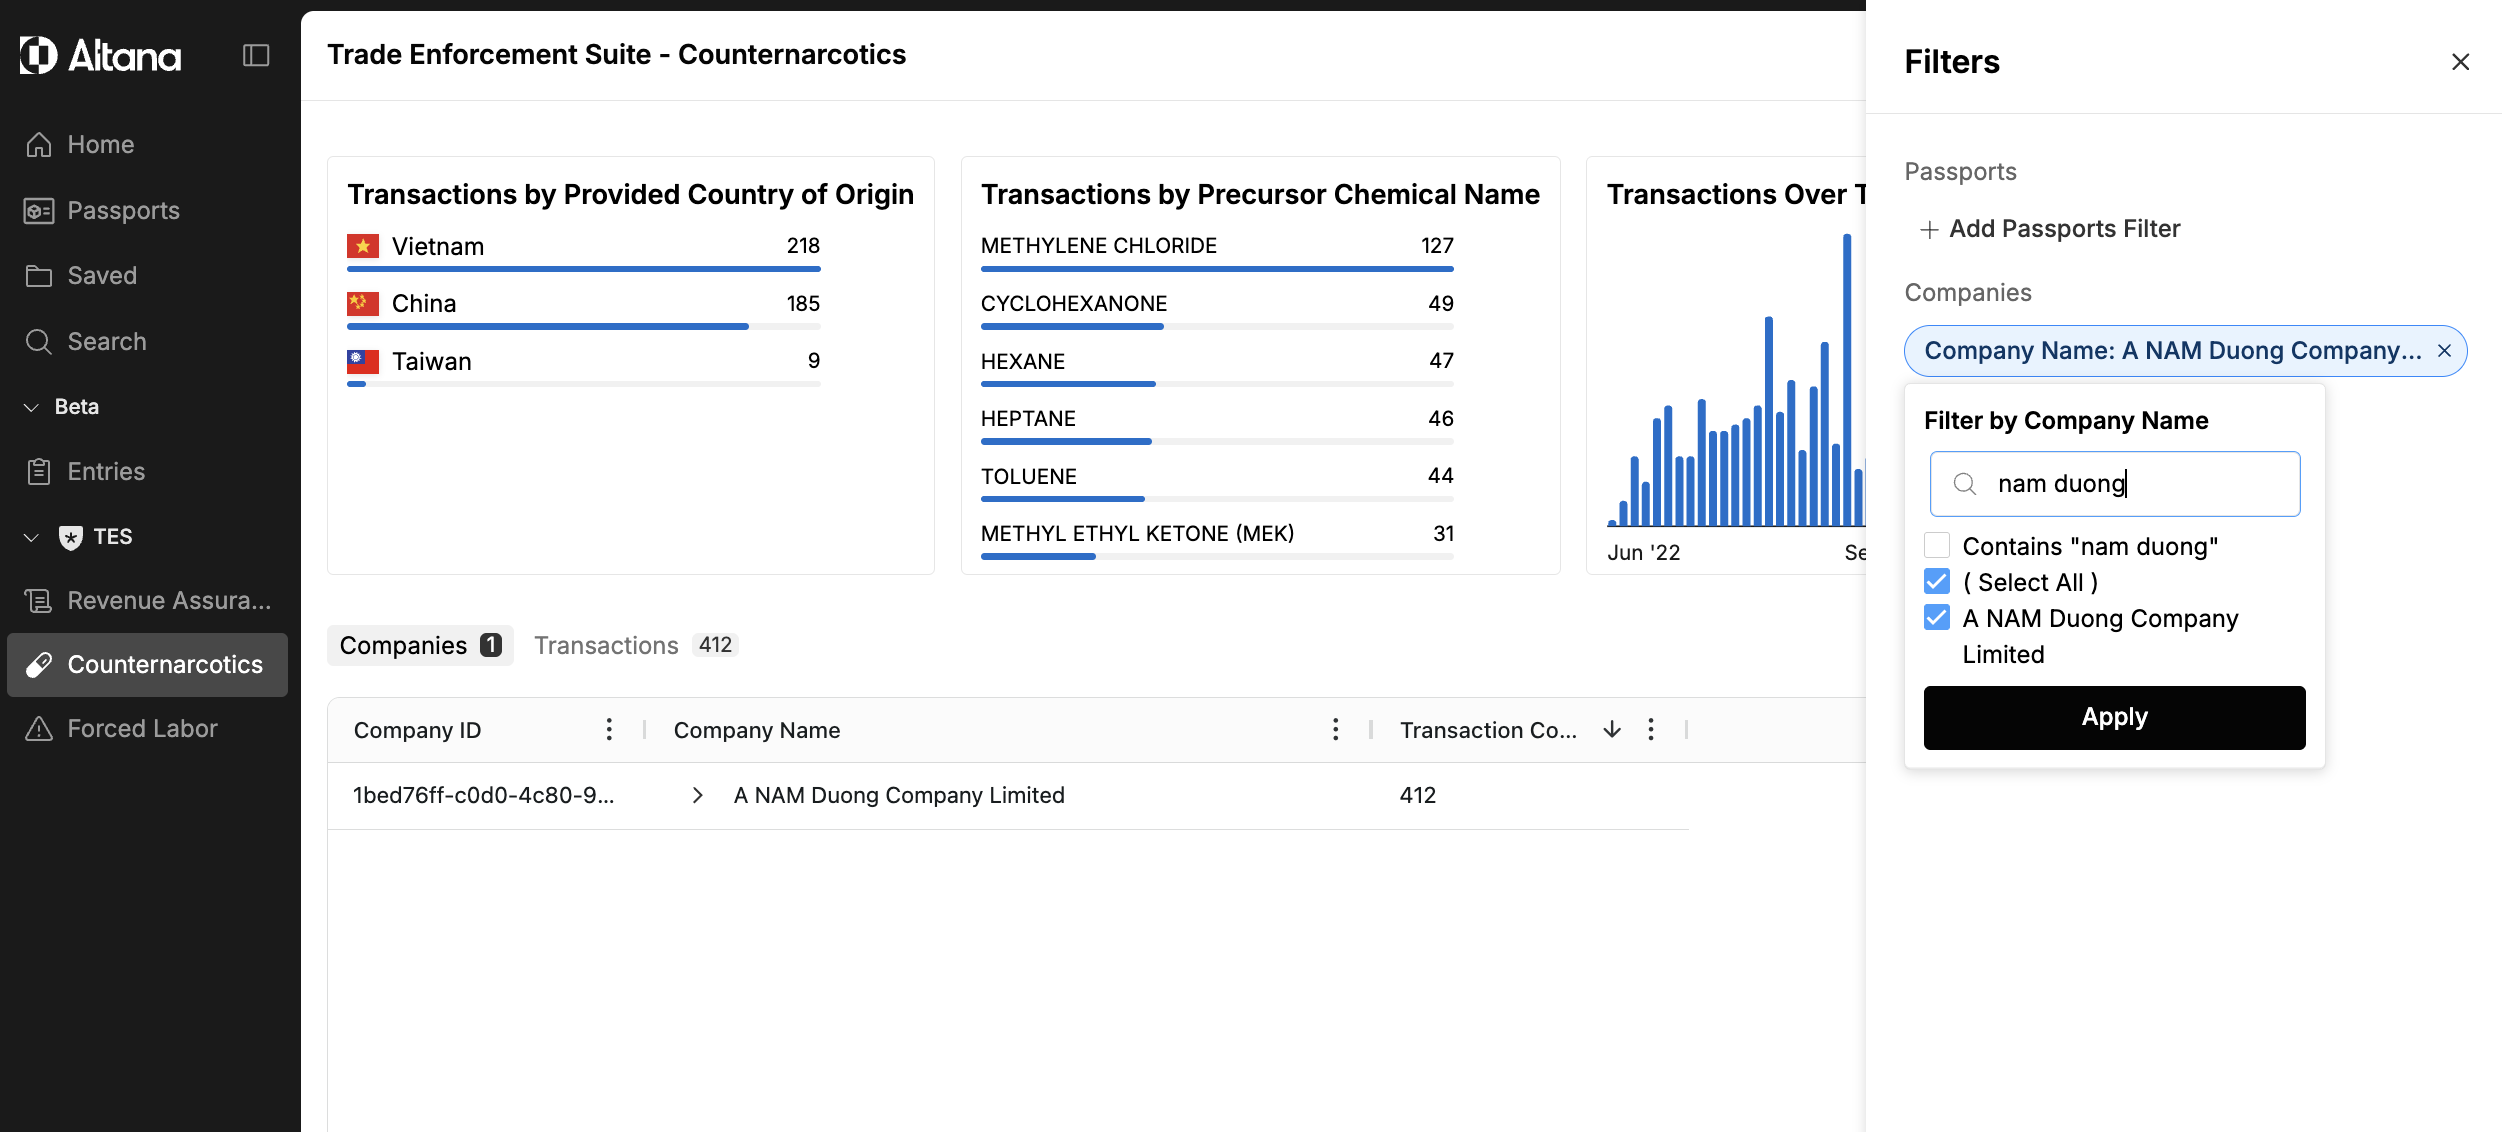Viewport: 2502px width, 1132px height.
Task: Click METHYLENE CHLORIDE chemical row
Action: pyautogui.click(x=1217, y=253)
